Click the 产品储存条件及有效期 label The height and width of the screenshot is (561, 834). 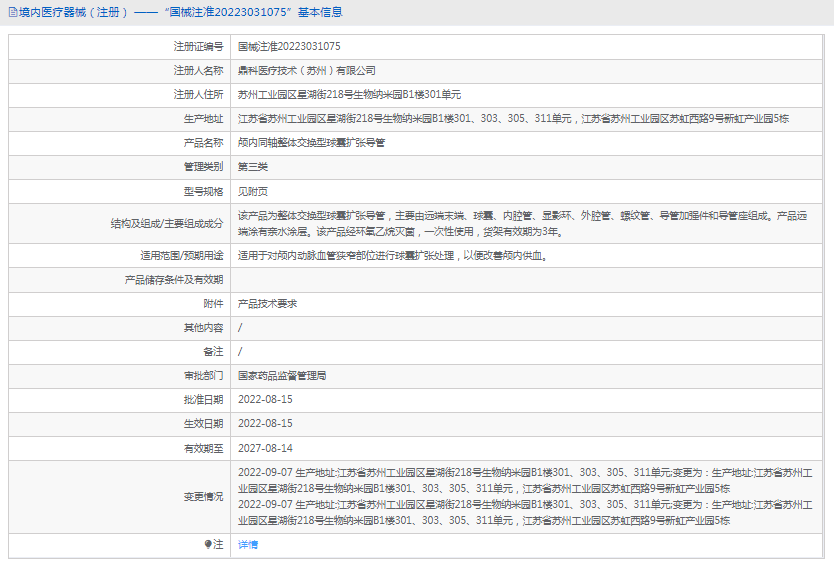(174, 279)
